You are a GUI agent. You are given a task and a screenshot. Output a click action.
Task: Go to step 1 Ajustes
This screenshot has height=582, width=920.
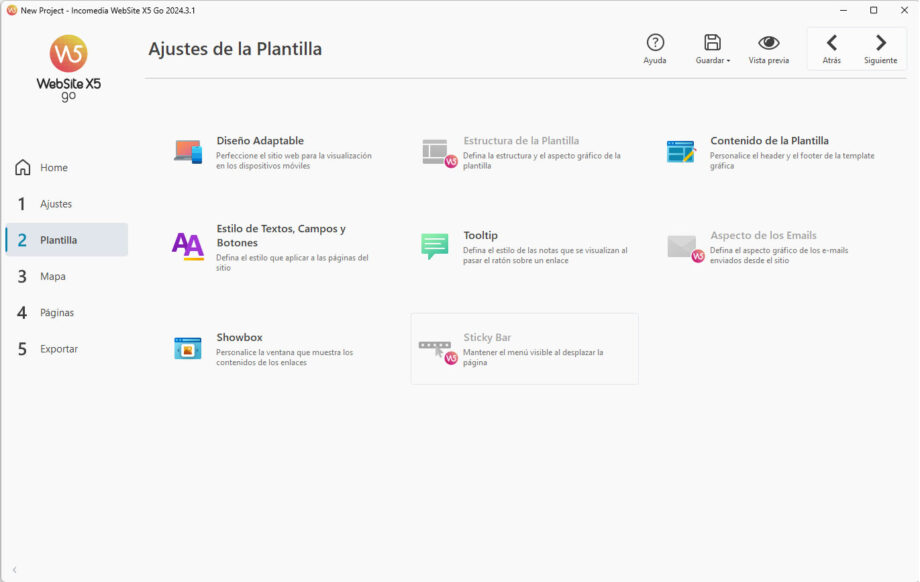66,204
